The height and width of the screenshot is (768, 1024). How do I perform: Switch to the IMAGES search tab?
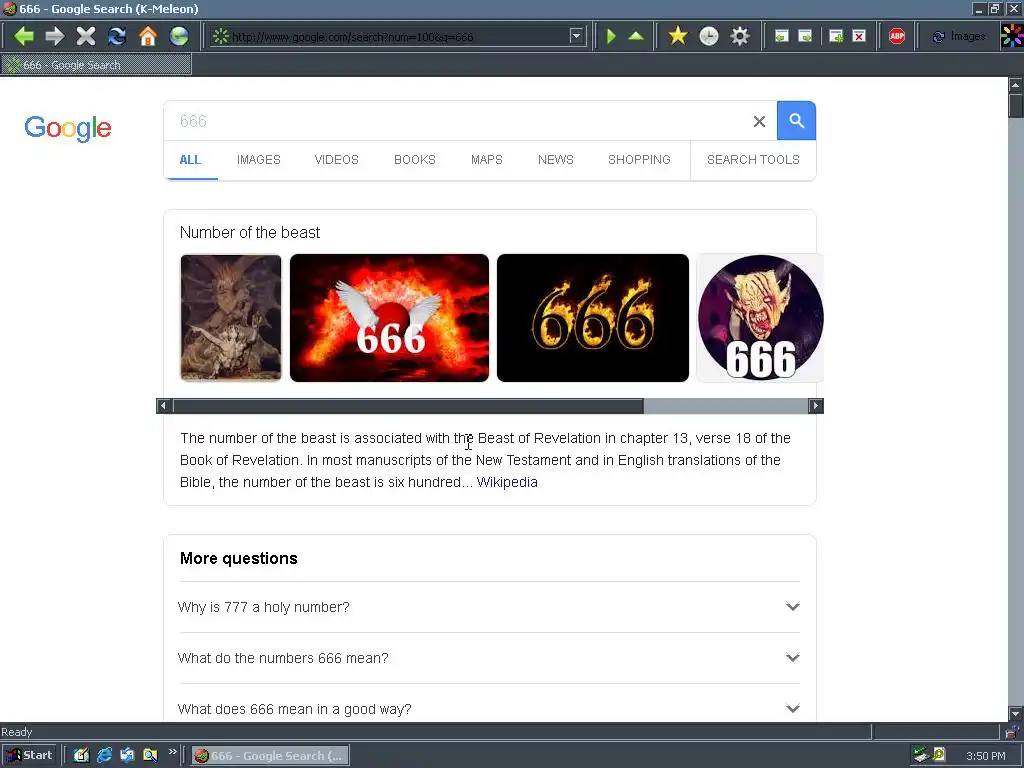pyautogui.click(x=259, y=160)
